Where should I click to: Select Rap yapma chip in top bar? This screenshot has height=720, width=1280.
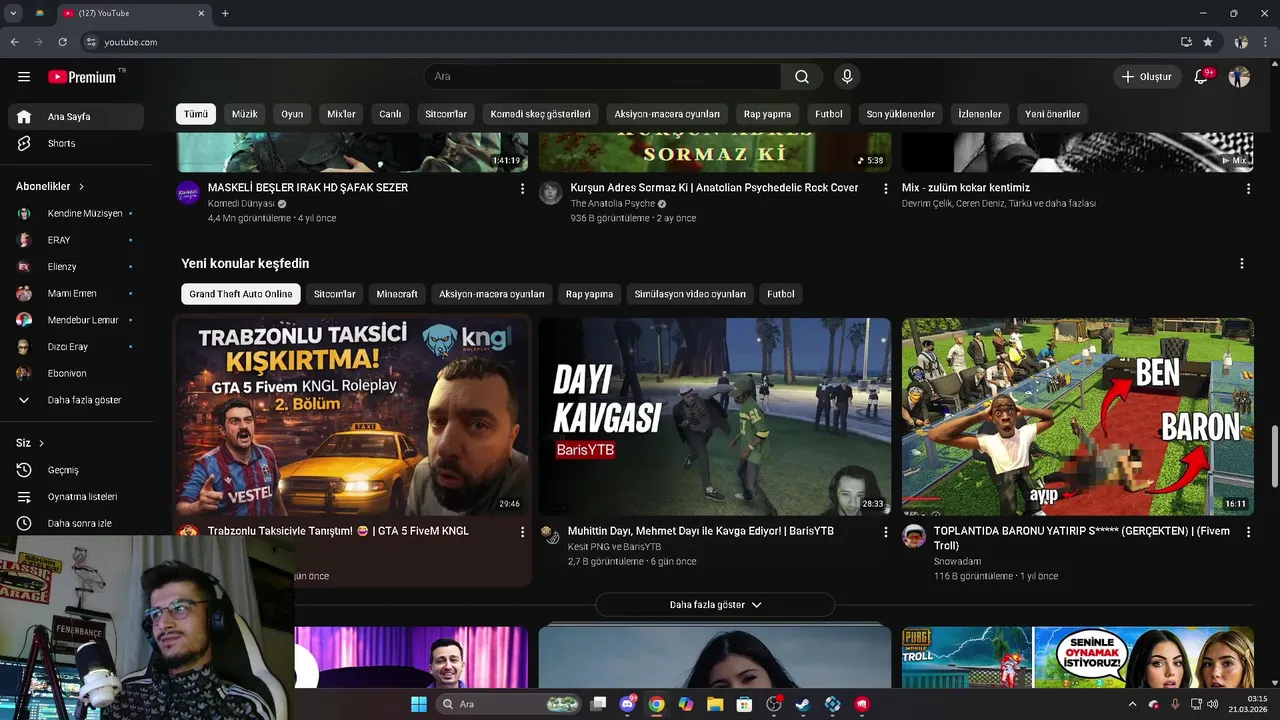[x=767, y=114]
